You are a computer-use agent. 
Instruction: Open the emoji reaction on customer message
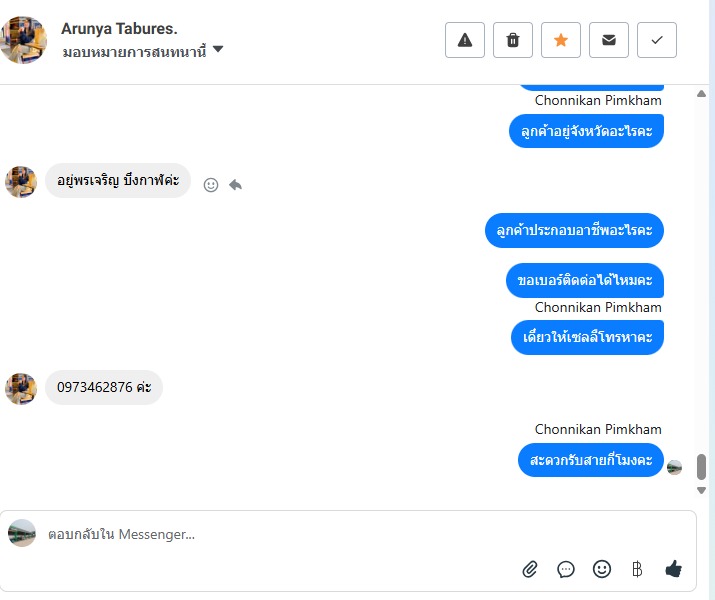click(211, 185)
